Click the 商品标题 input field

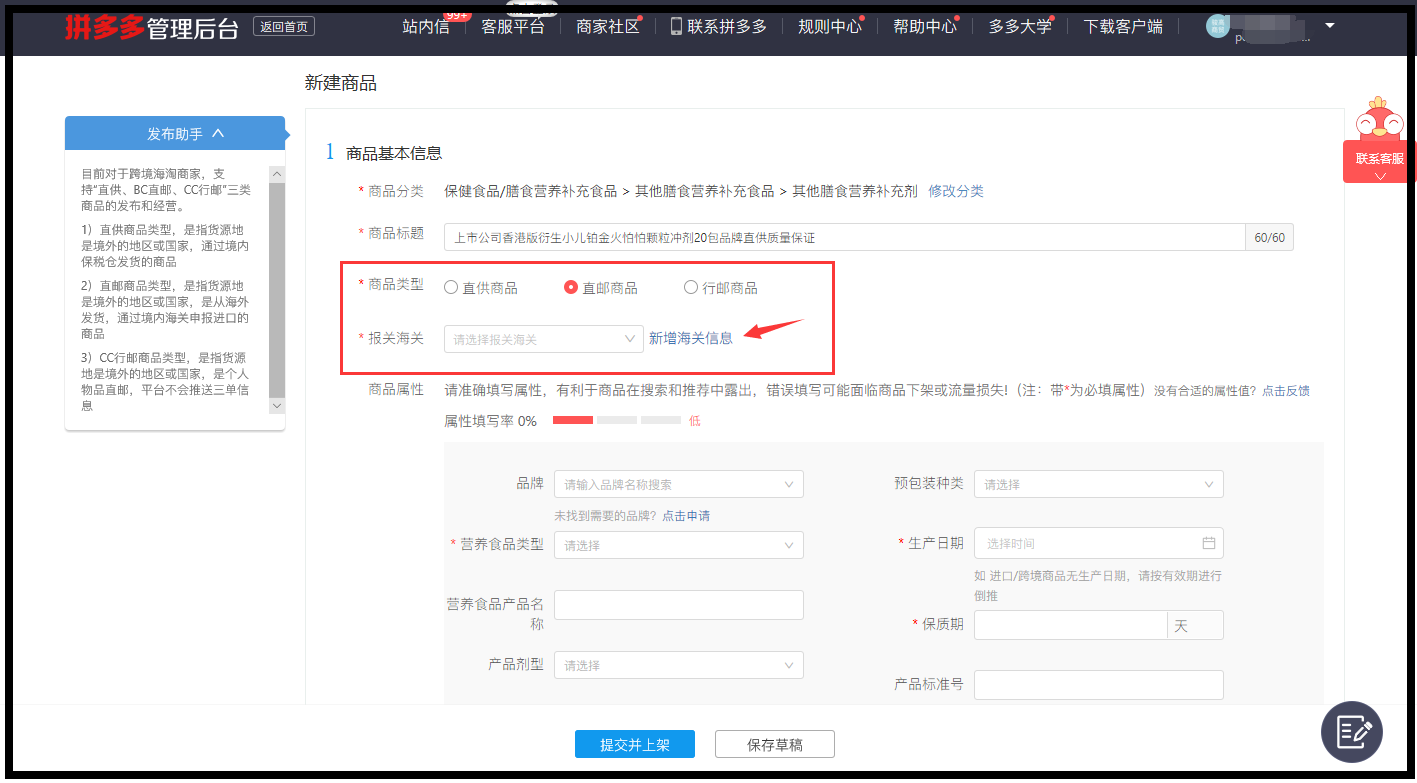click(844, 237)
